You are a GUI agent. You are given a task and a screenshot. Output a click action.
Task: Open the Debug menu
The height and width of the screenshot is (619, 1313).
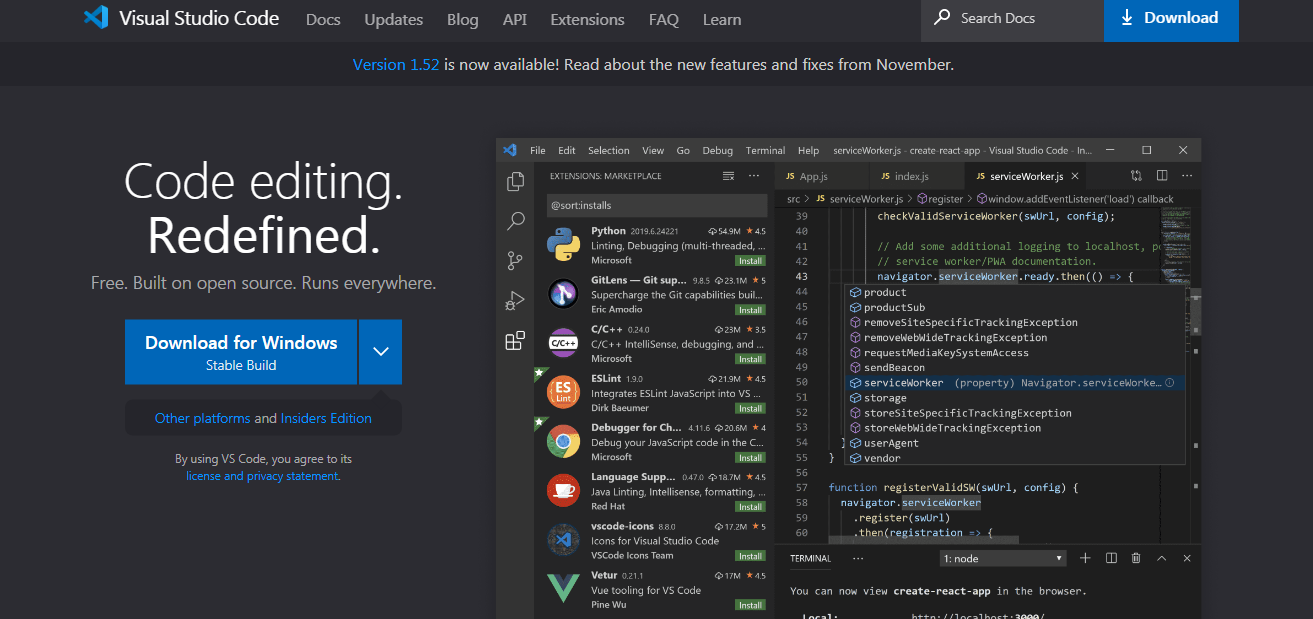click(x=718, y=150)
